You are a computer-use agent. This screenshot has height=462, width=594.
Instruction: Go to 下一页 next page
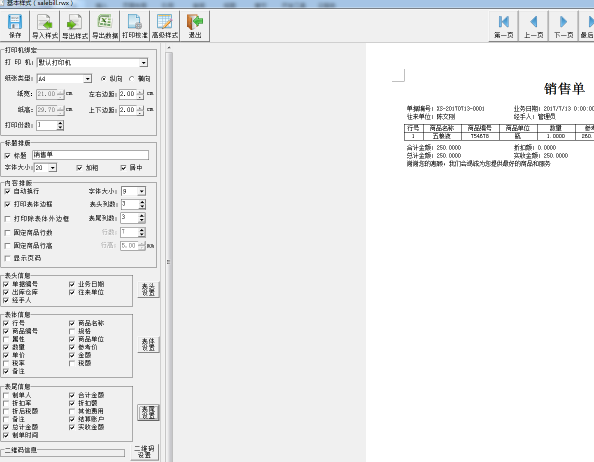coord(563,26)
